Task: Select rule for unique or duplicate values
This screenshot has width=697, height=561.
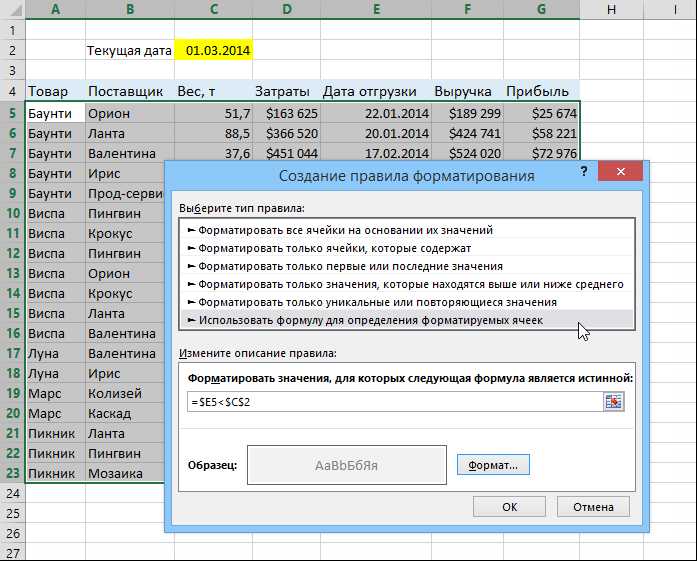Action: [407, 302]
